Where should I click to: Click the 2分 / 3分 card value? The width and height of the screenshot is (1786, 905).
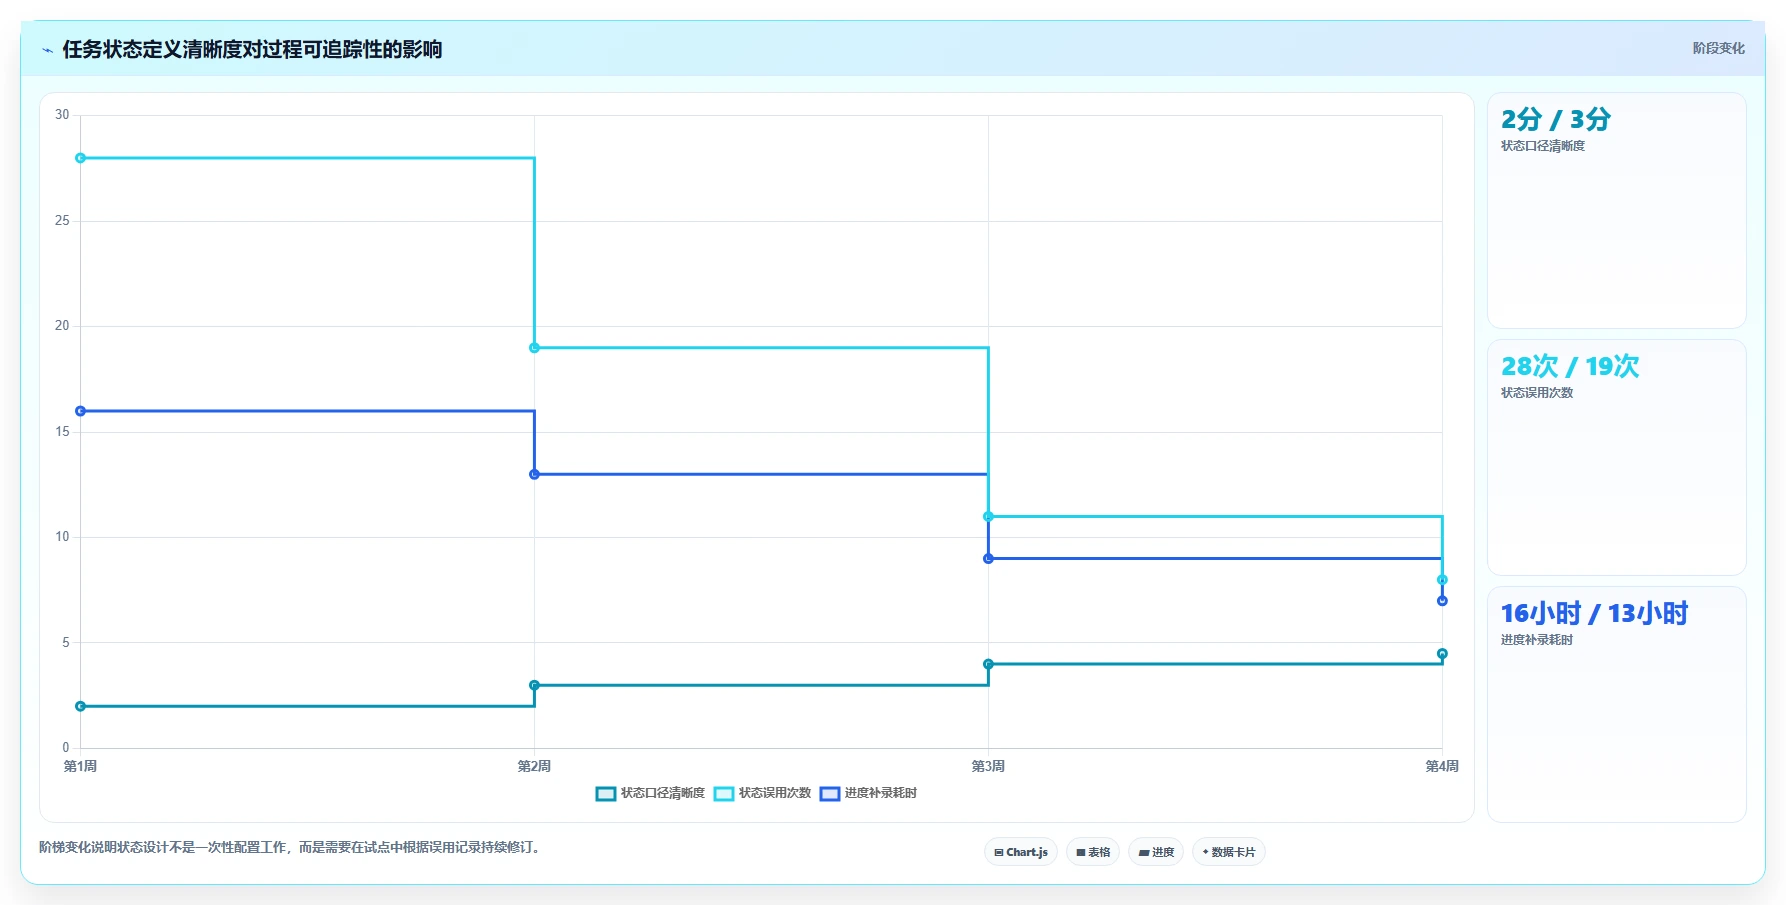pos(1555,120)
